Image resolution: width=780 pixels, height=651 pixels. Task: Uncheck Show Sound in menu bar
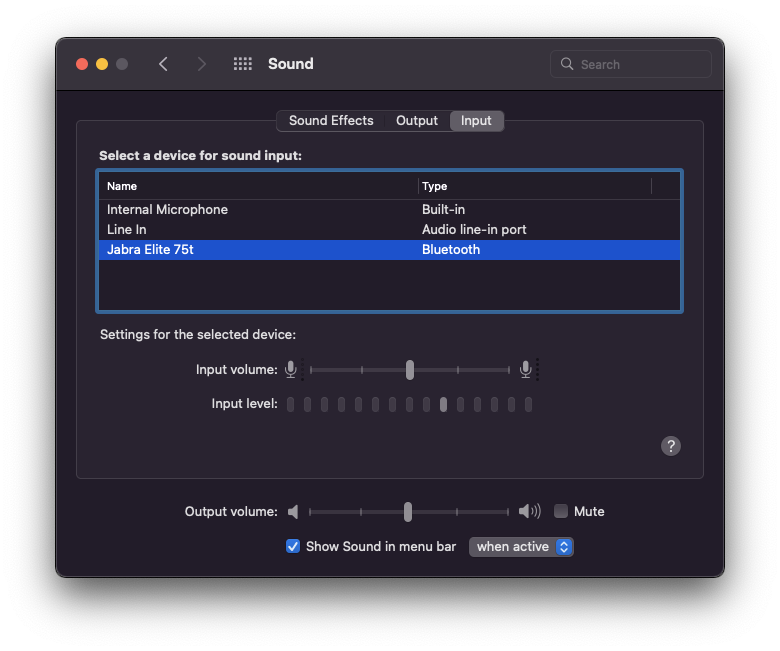point(293,546)
